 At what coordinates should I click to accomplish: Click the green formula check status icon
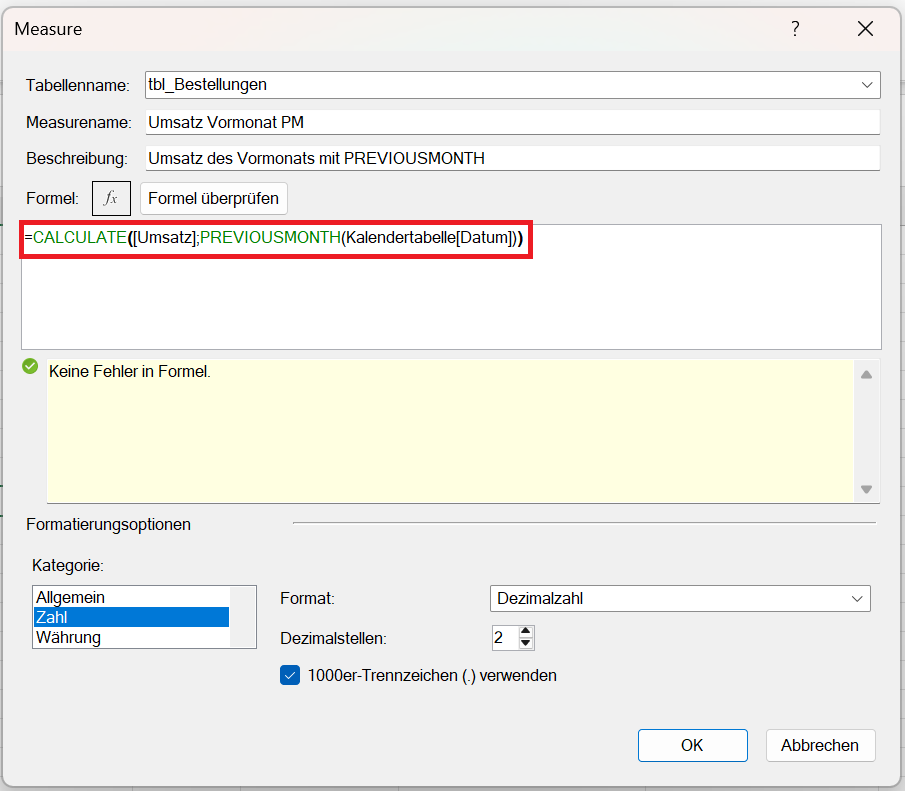point(30,367)
